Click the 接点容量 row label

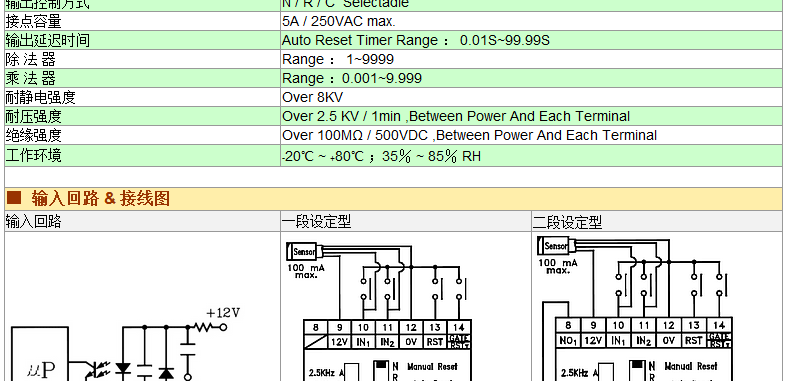coord(33,22)
